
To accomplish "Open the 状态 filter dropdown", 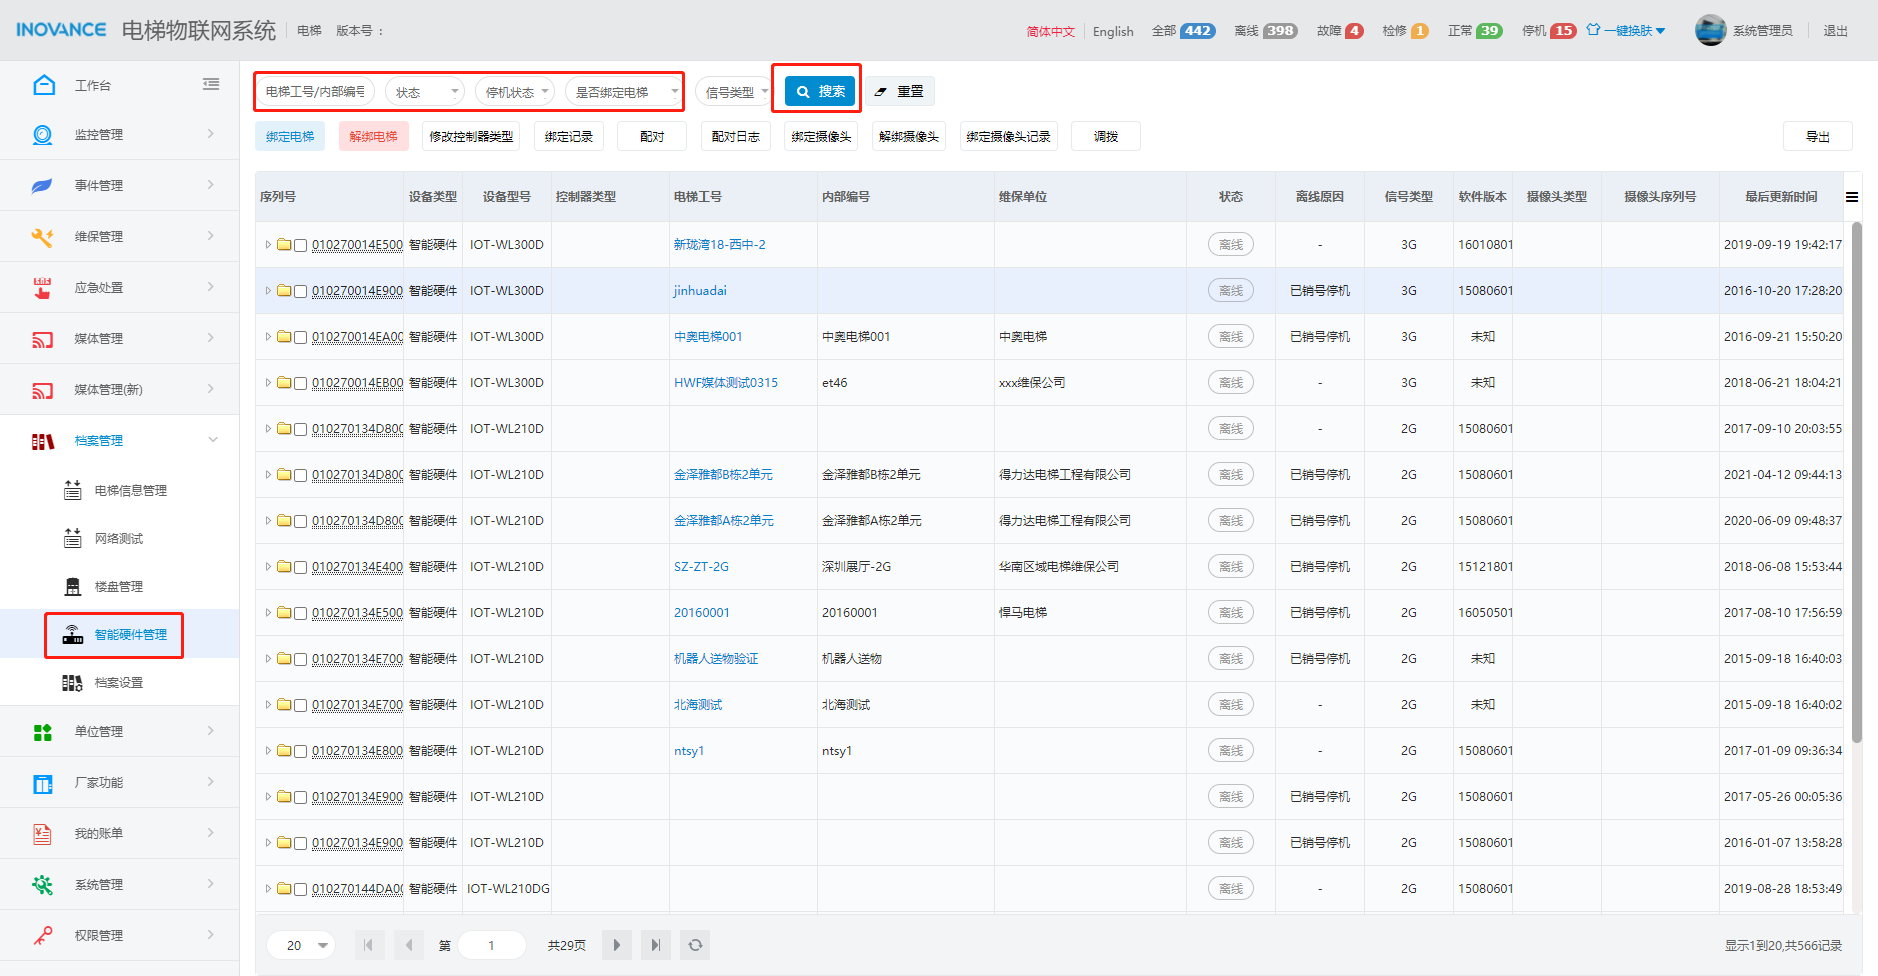I will tap(425, 92).
